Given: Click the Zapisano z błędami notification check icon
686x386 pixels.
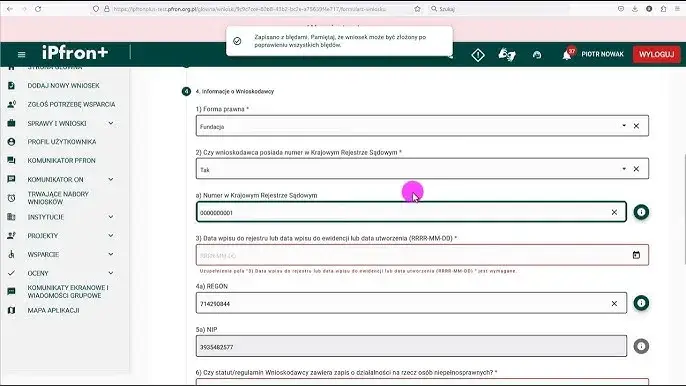Looking at the screenshot, I should [237, 41].
